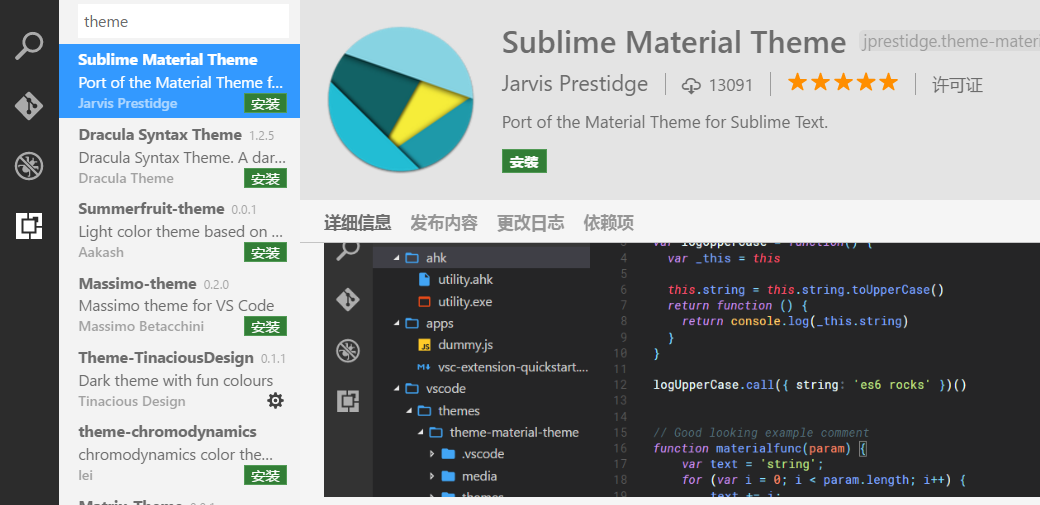Viewport: 1040px width, 505px height.
Task: Click the Jarvis Prestidge publisher name in header
Action: (x=574, y=84)
